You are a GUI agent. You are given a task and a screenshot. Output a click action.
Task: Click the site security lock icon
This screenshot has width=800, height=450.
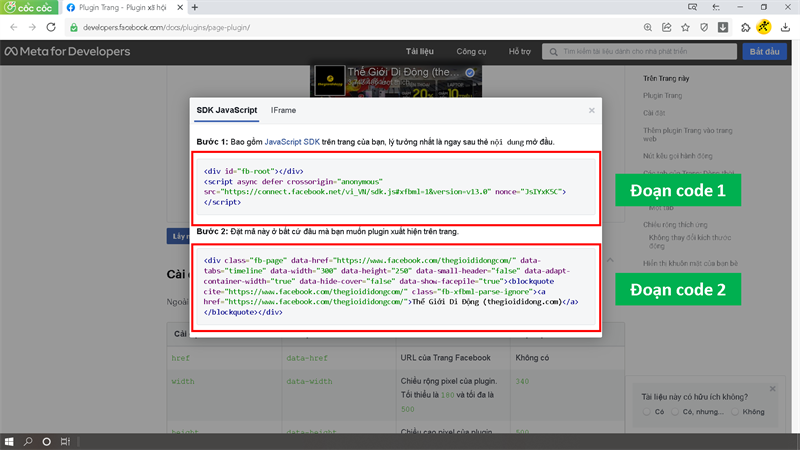tap(74, 28)
